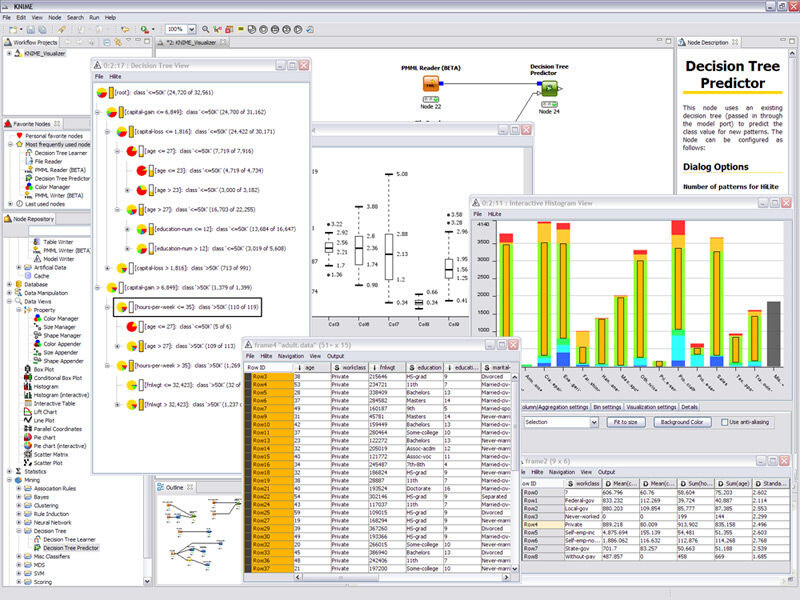The height and width of the screenshot is (600, 800).
Task: Select Parallel Coordinates node in repository
Action: click(x=58, y=429)
